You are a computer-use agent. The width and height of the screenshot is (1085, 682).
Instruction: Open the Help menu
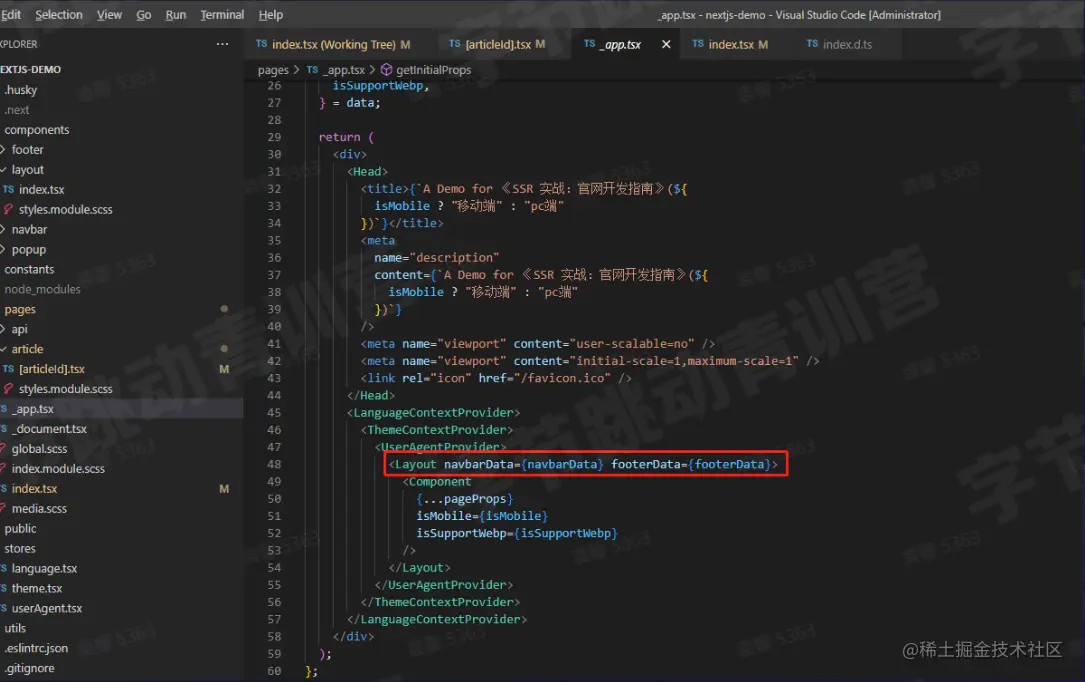pos(271,15)
